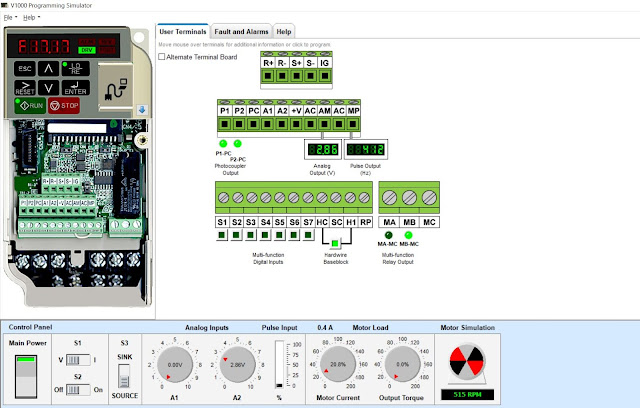The image size is (640, 408).
Task: Click the RESET keypad button
Action: 25,88
